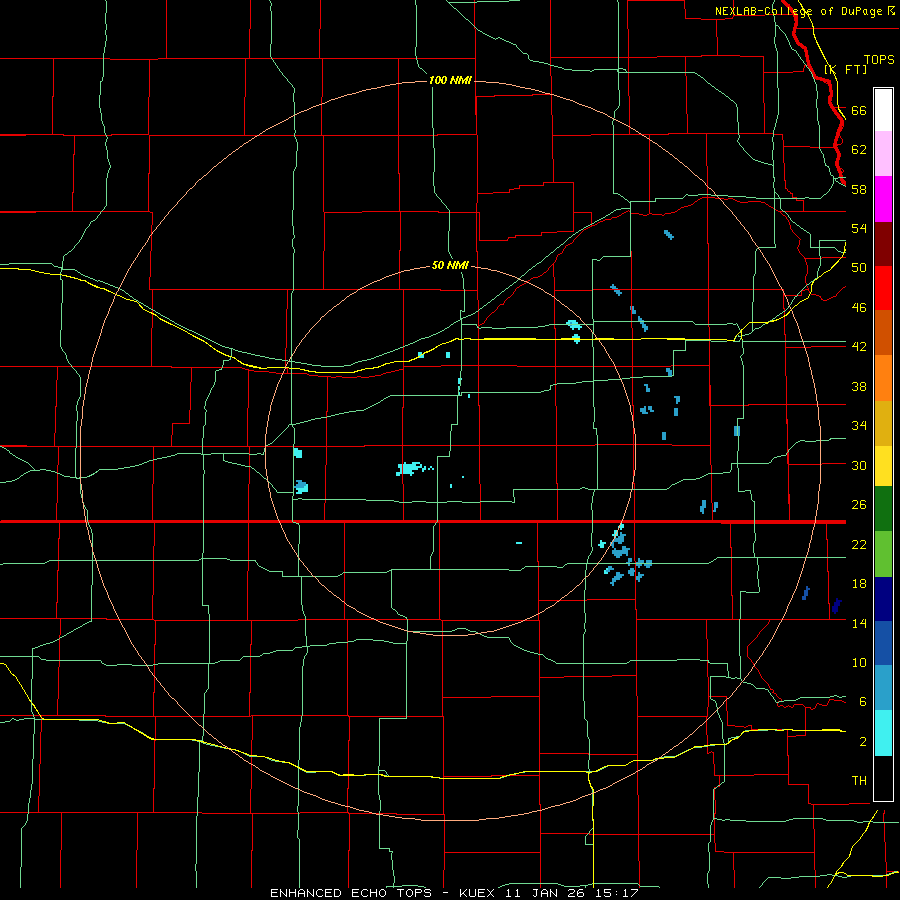Click the [K FT] units label
Image resolution: width=900 pixels, height=900 pixels.
(845, 69)
